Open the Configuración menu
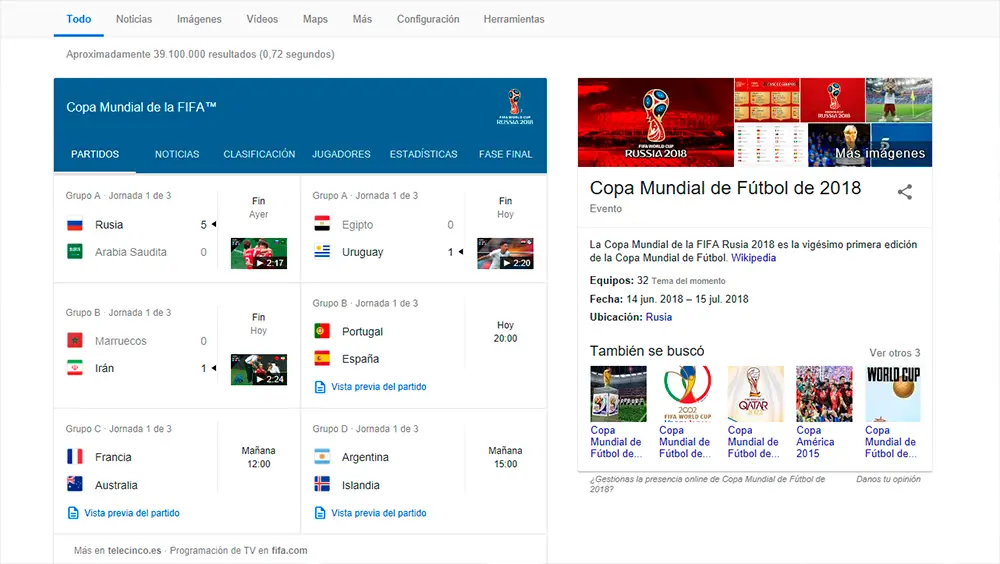Image resolution: width=1000 pixels, height=564 pixels. pos(428,19)
